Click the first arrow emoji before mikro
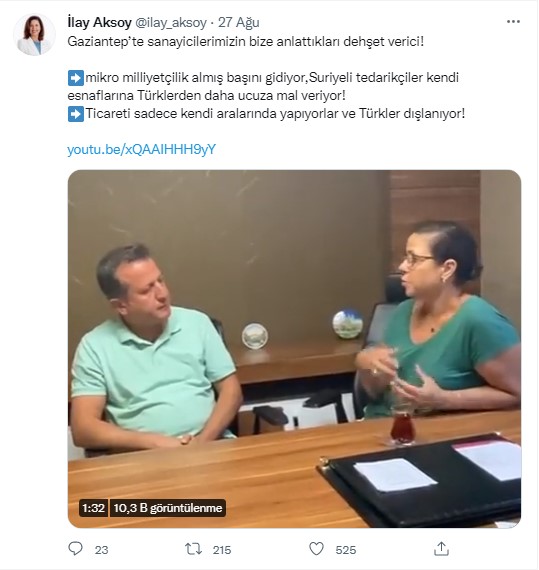The image size is (539, 570). [76, 78]
